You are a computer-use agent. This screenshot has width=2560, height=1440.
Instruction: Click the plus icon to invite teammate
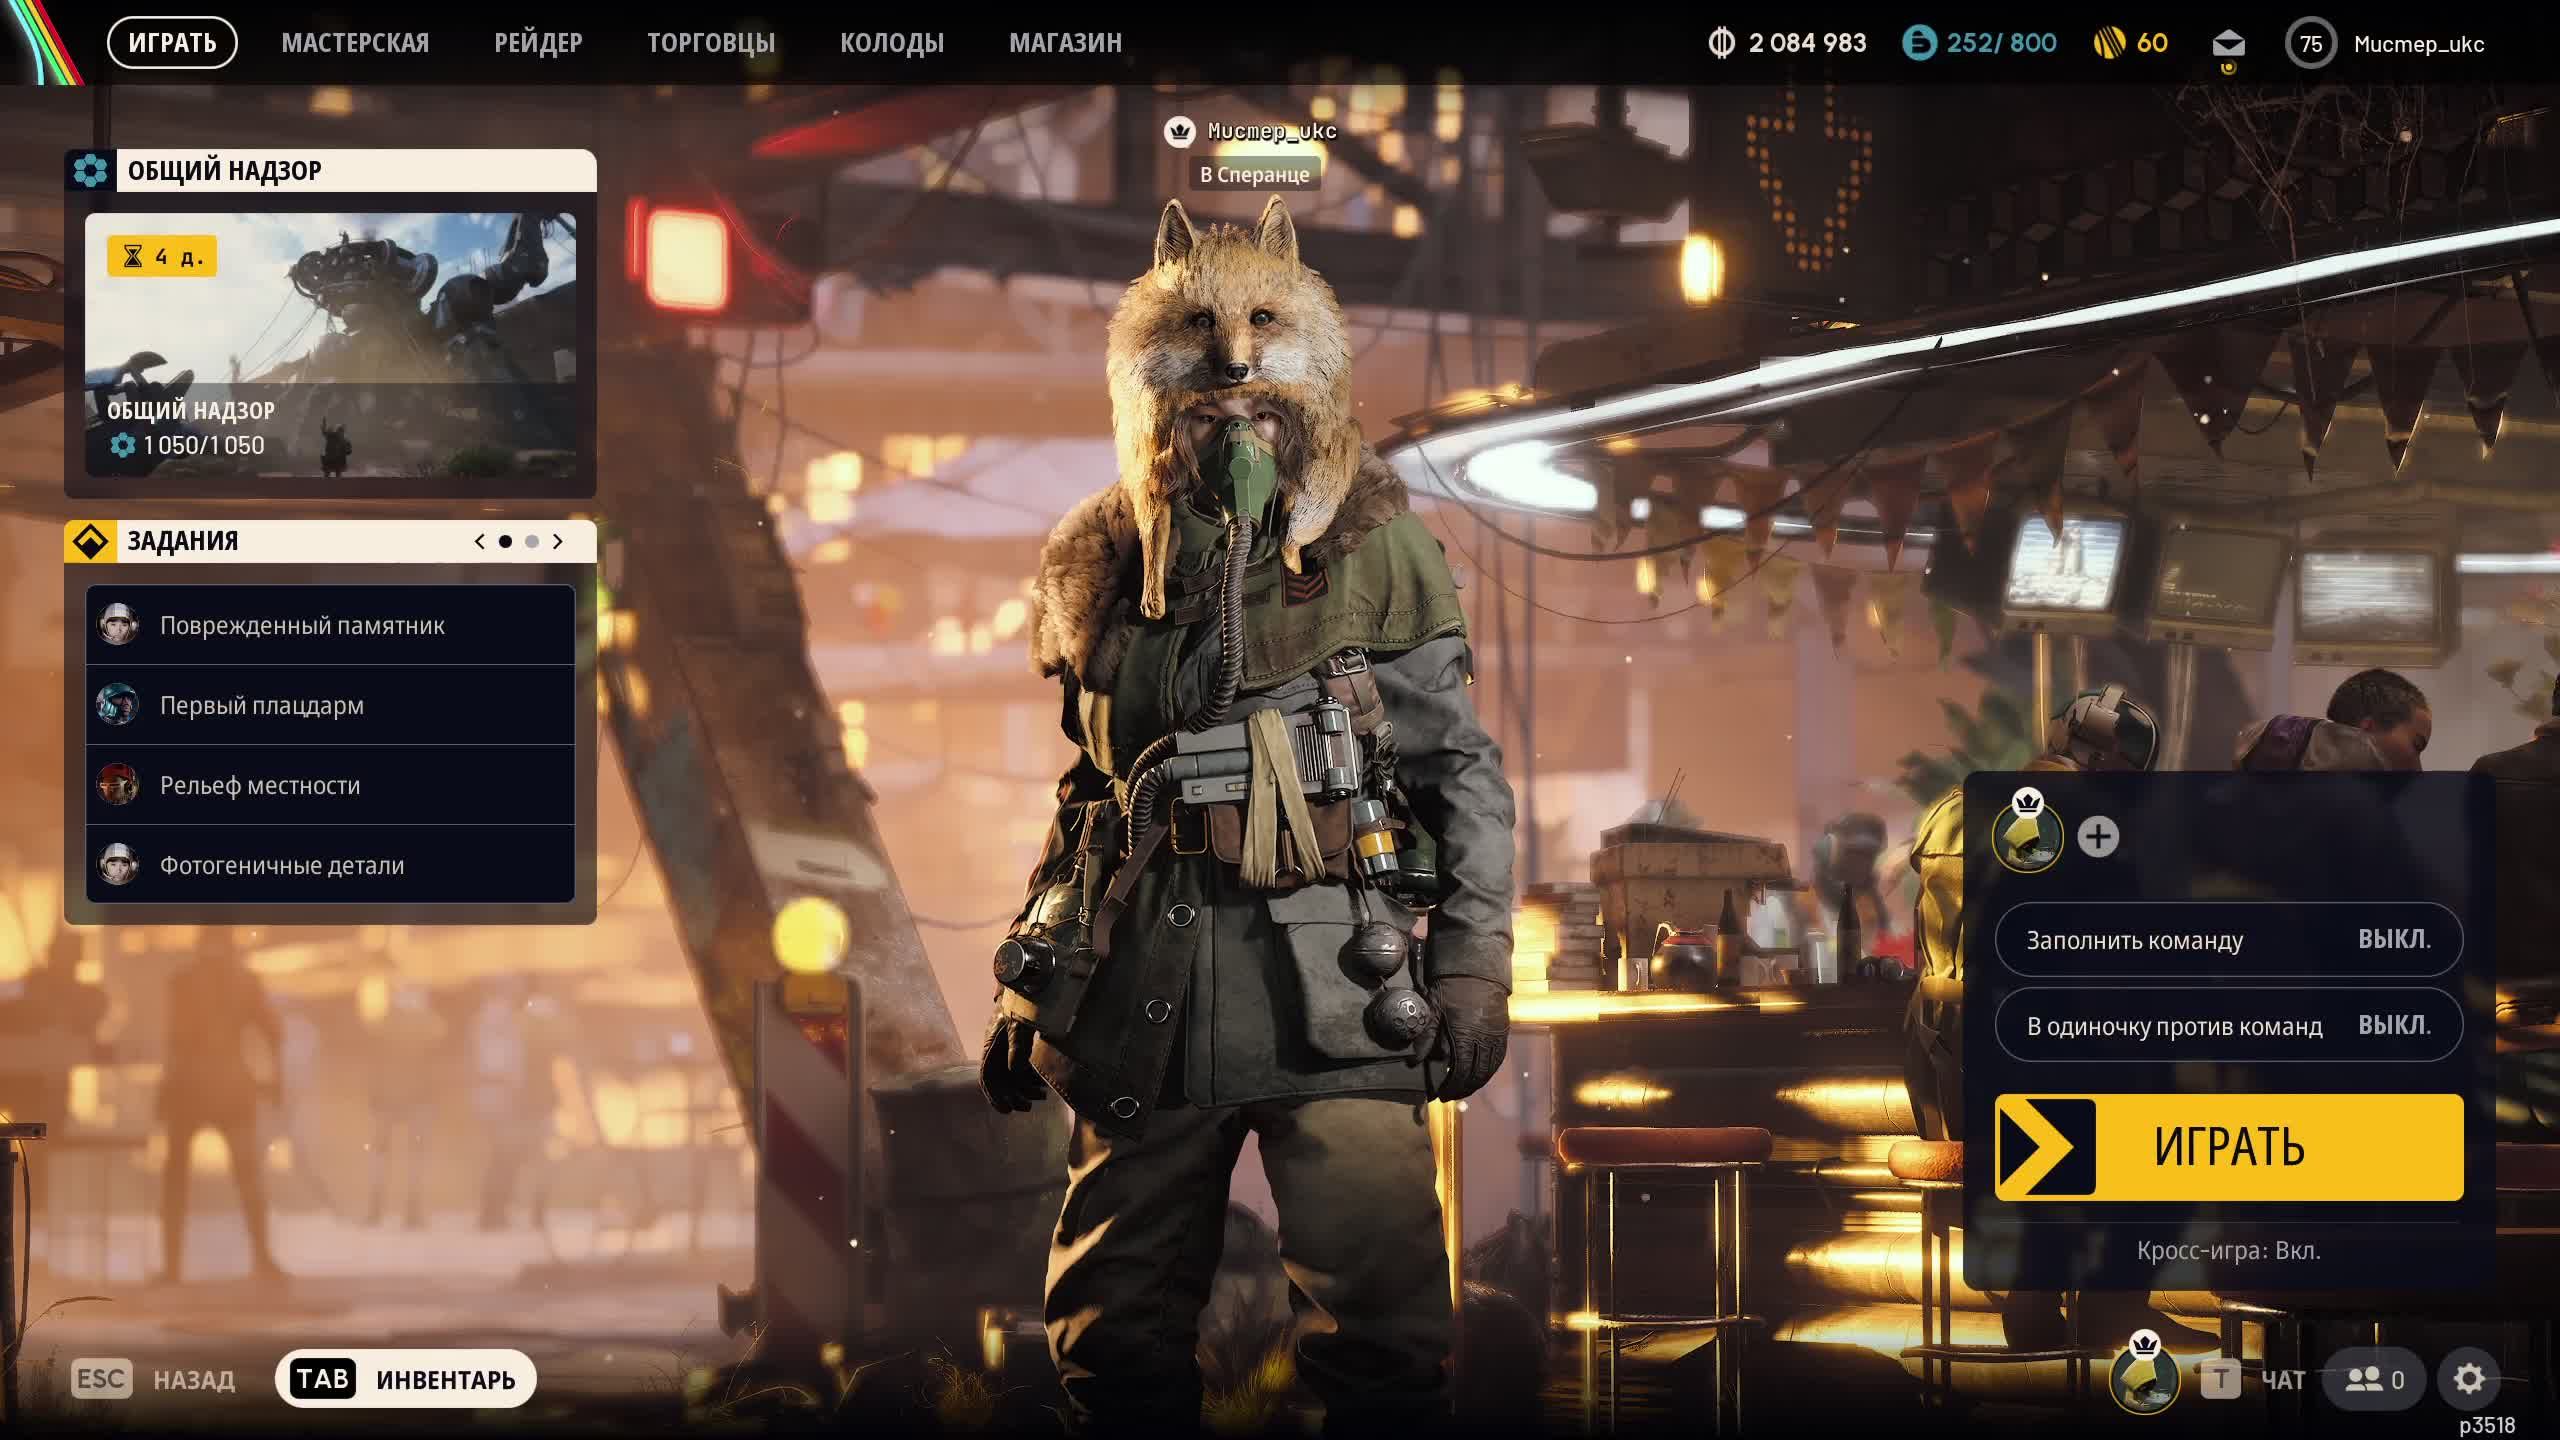[2098, 837]
